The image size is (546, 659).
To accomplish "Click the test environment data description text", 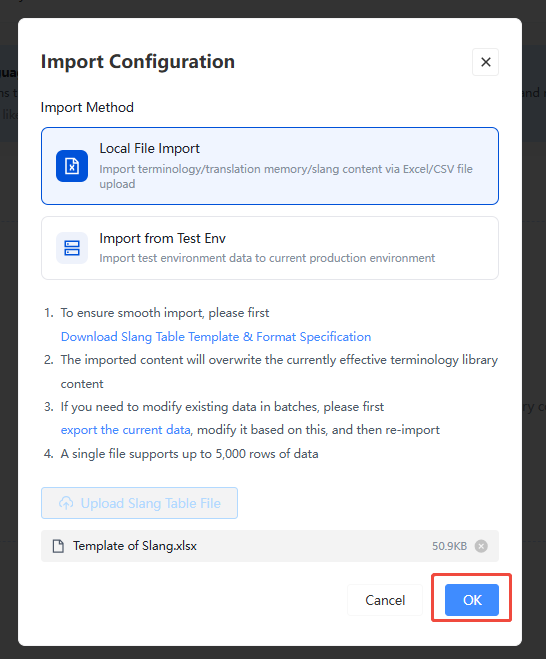I will [267, 258].
